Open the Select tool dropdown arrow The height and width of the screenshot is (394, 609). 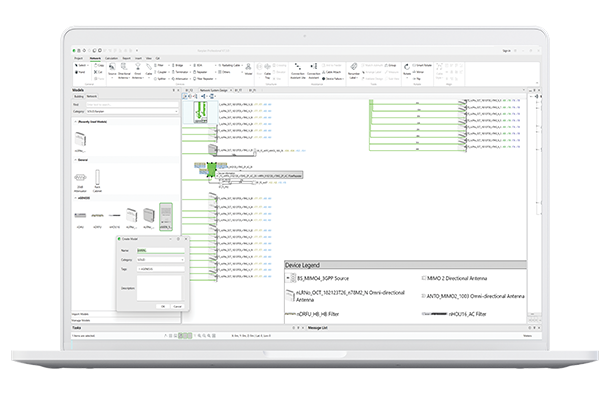click(89, 65)
